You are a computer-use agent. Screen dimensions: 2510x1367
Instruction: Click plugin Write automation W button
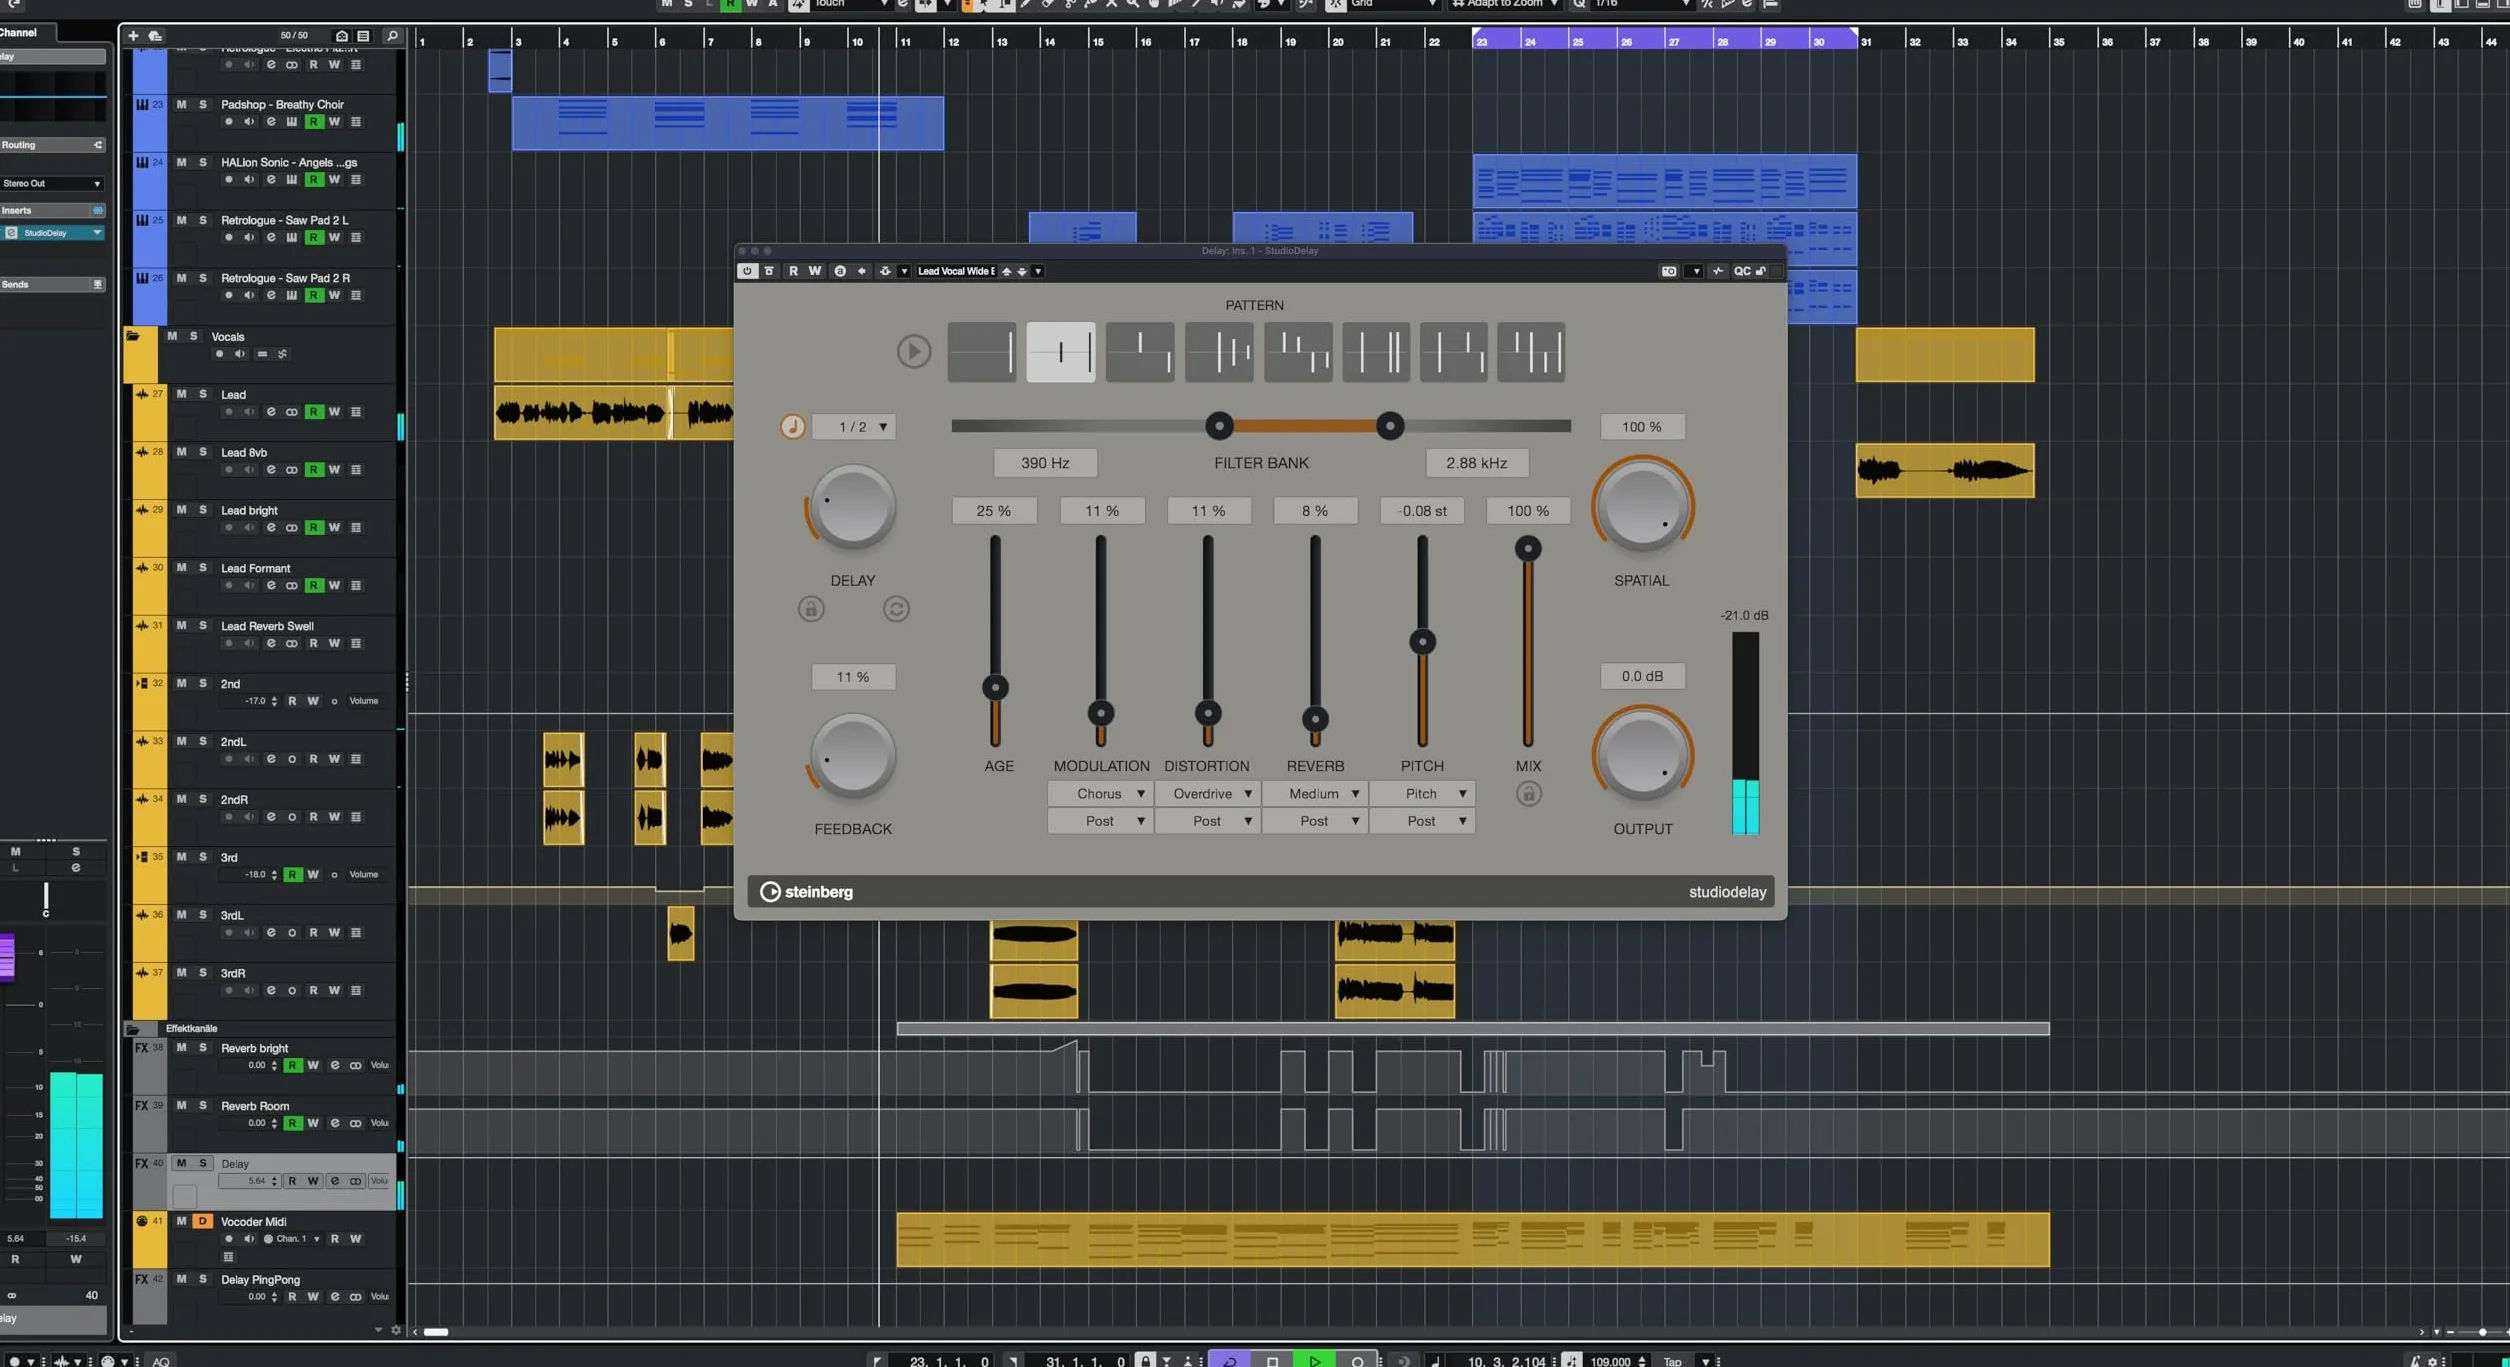[814, 271]
